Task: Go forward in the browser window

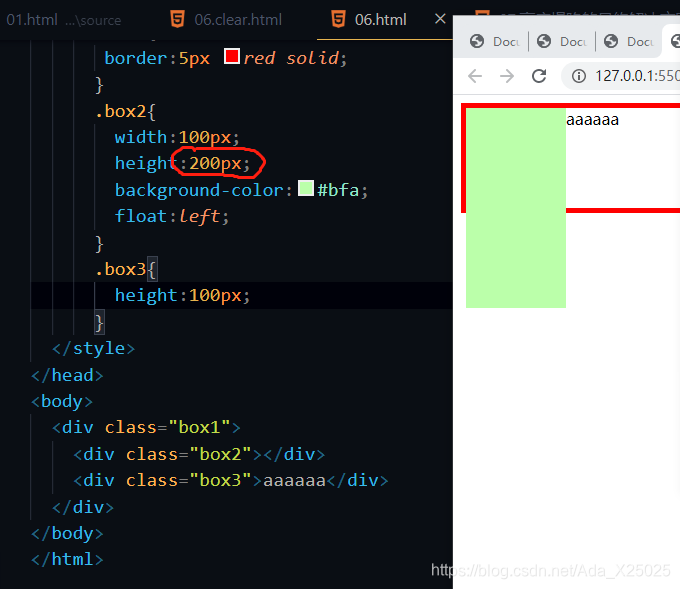Action: 507,76
